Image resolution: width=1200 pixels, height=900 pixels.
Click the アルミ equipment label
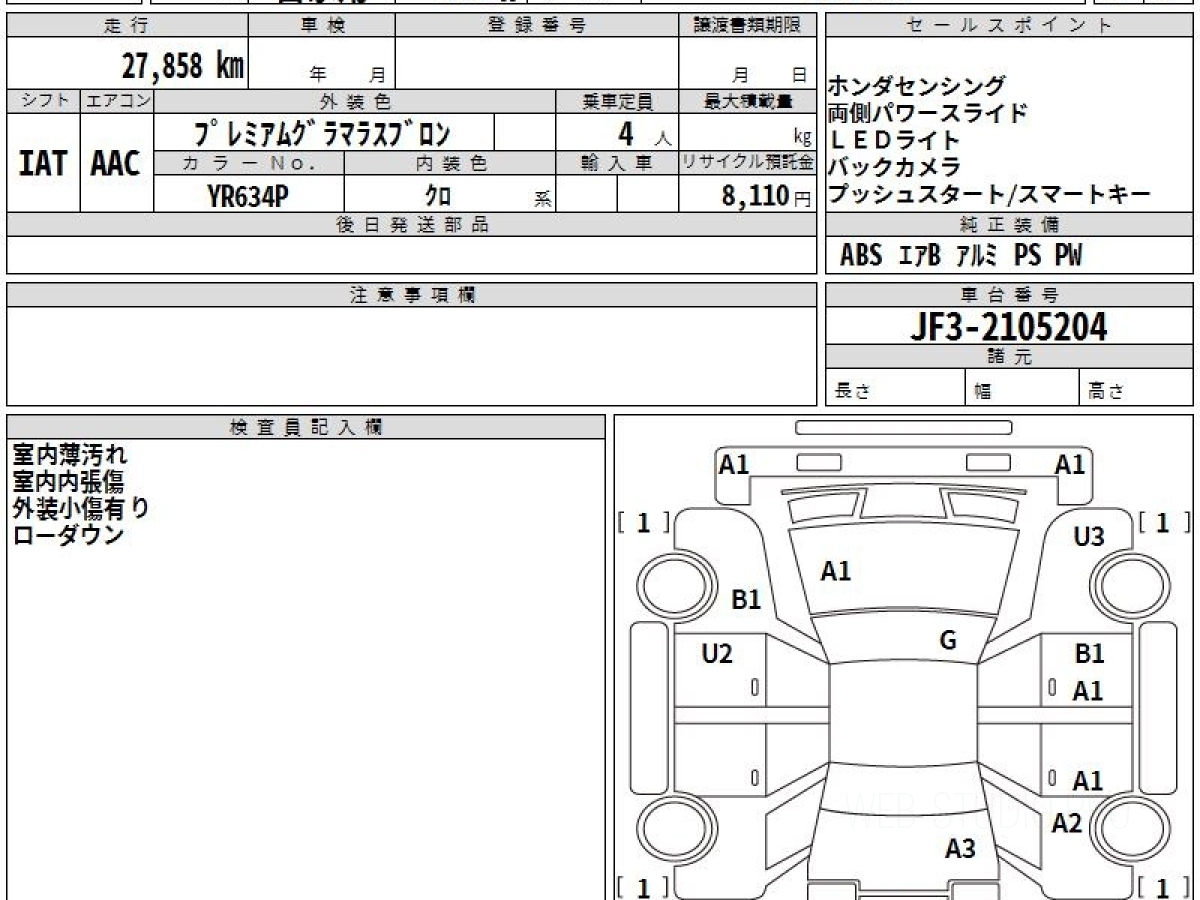977,256
